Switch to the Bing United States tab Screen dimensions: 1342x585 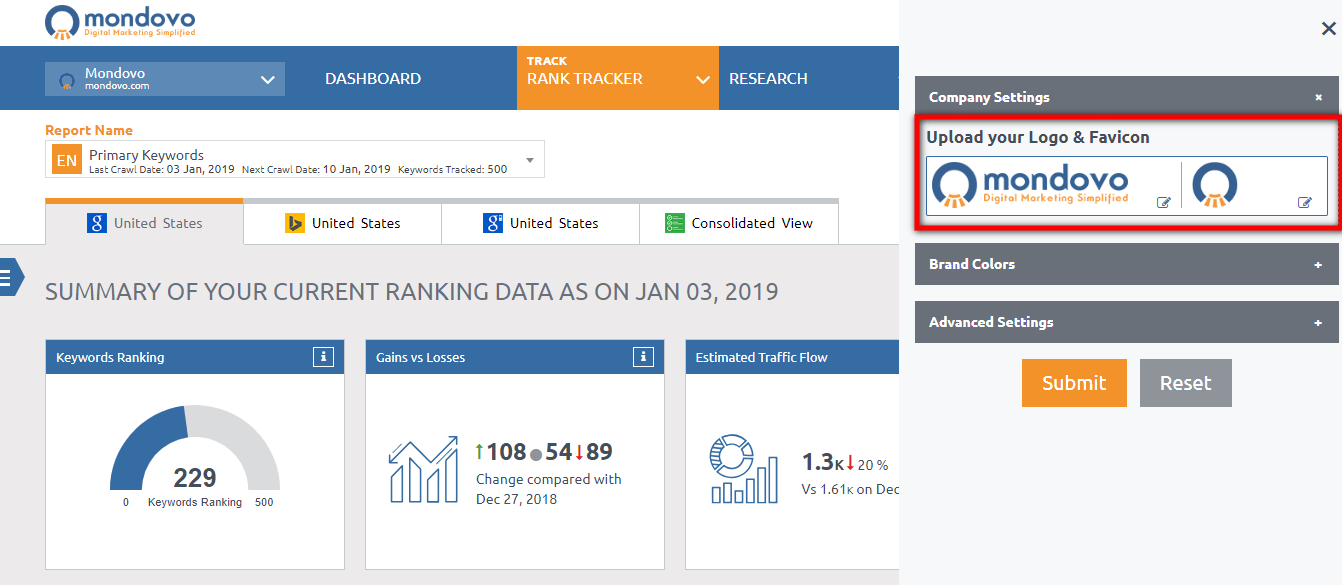342,223
